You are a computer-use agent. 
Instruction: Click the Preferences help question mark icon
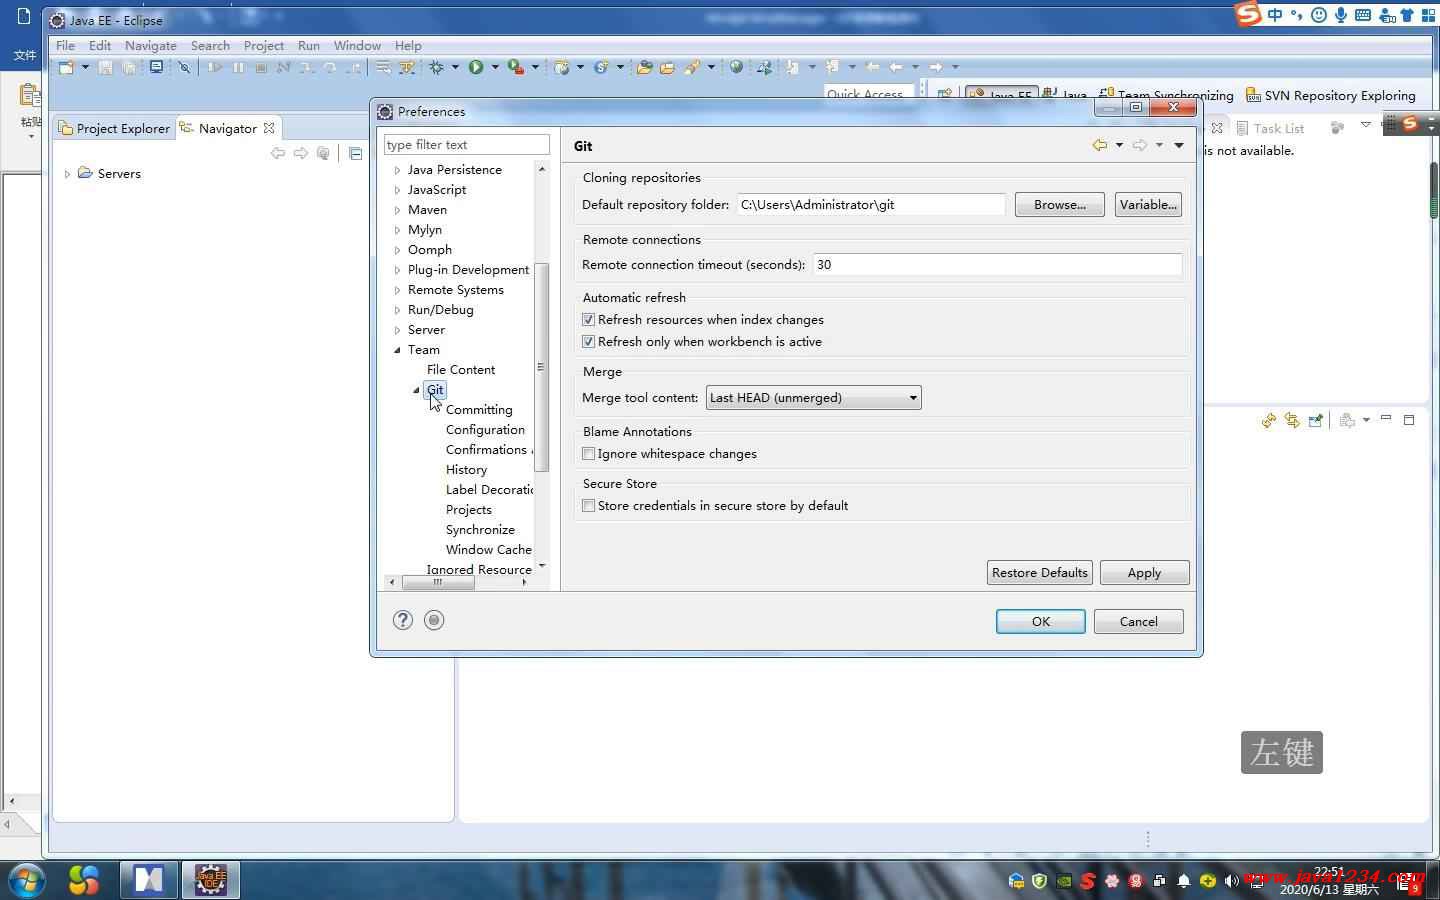click(x=403, y=620)
